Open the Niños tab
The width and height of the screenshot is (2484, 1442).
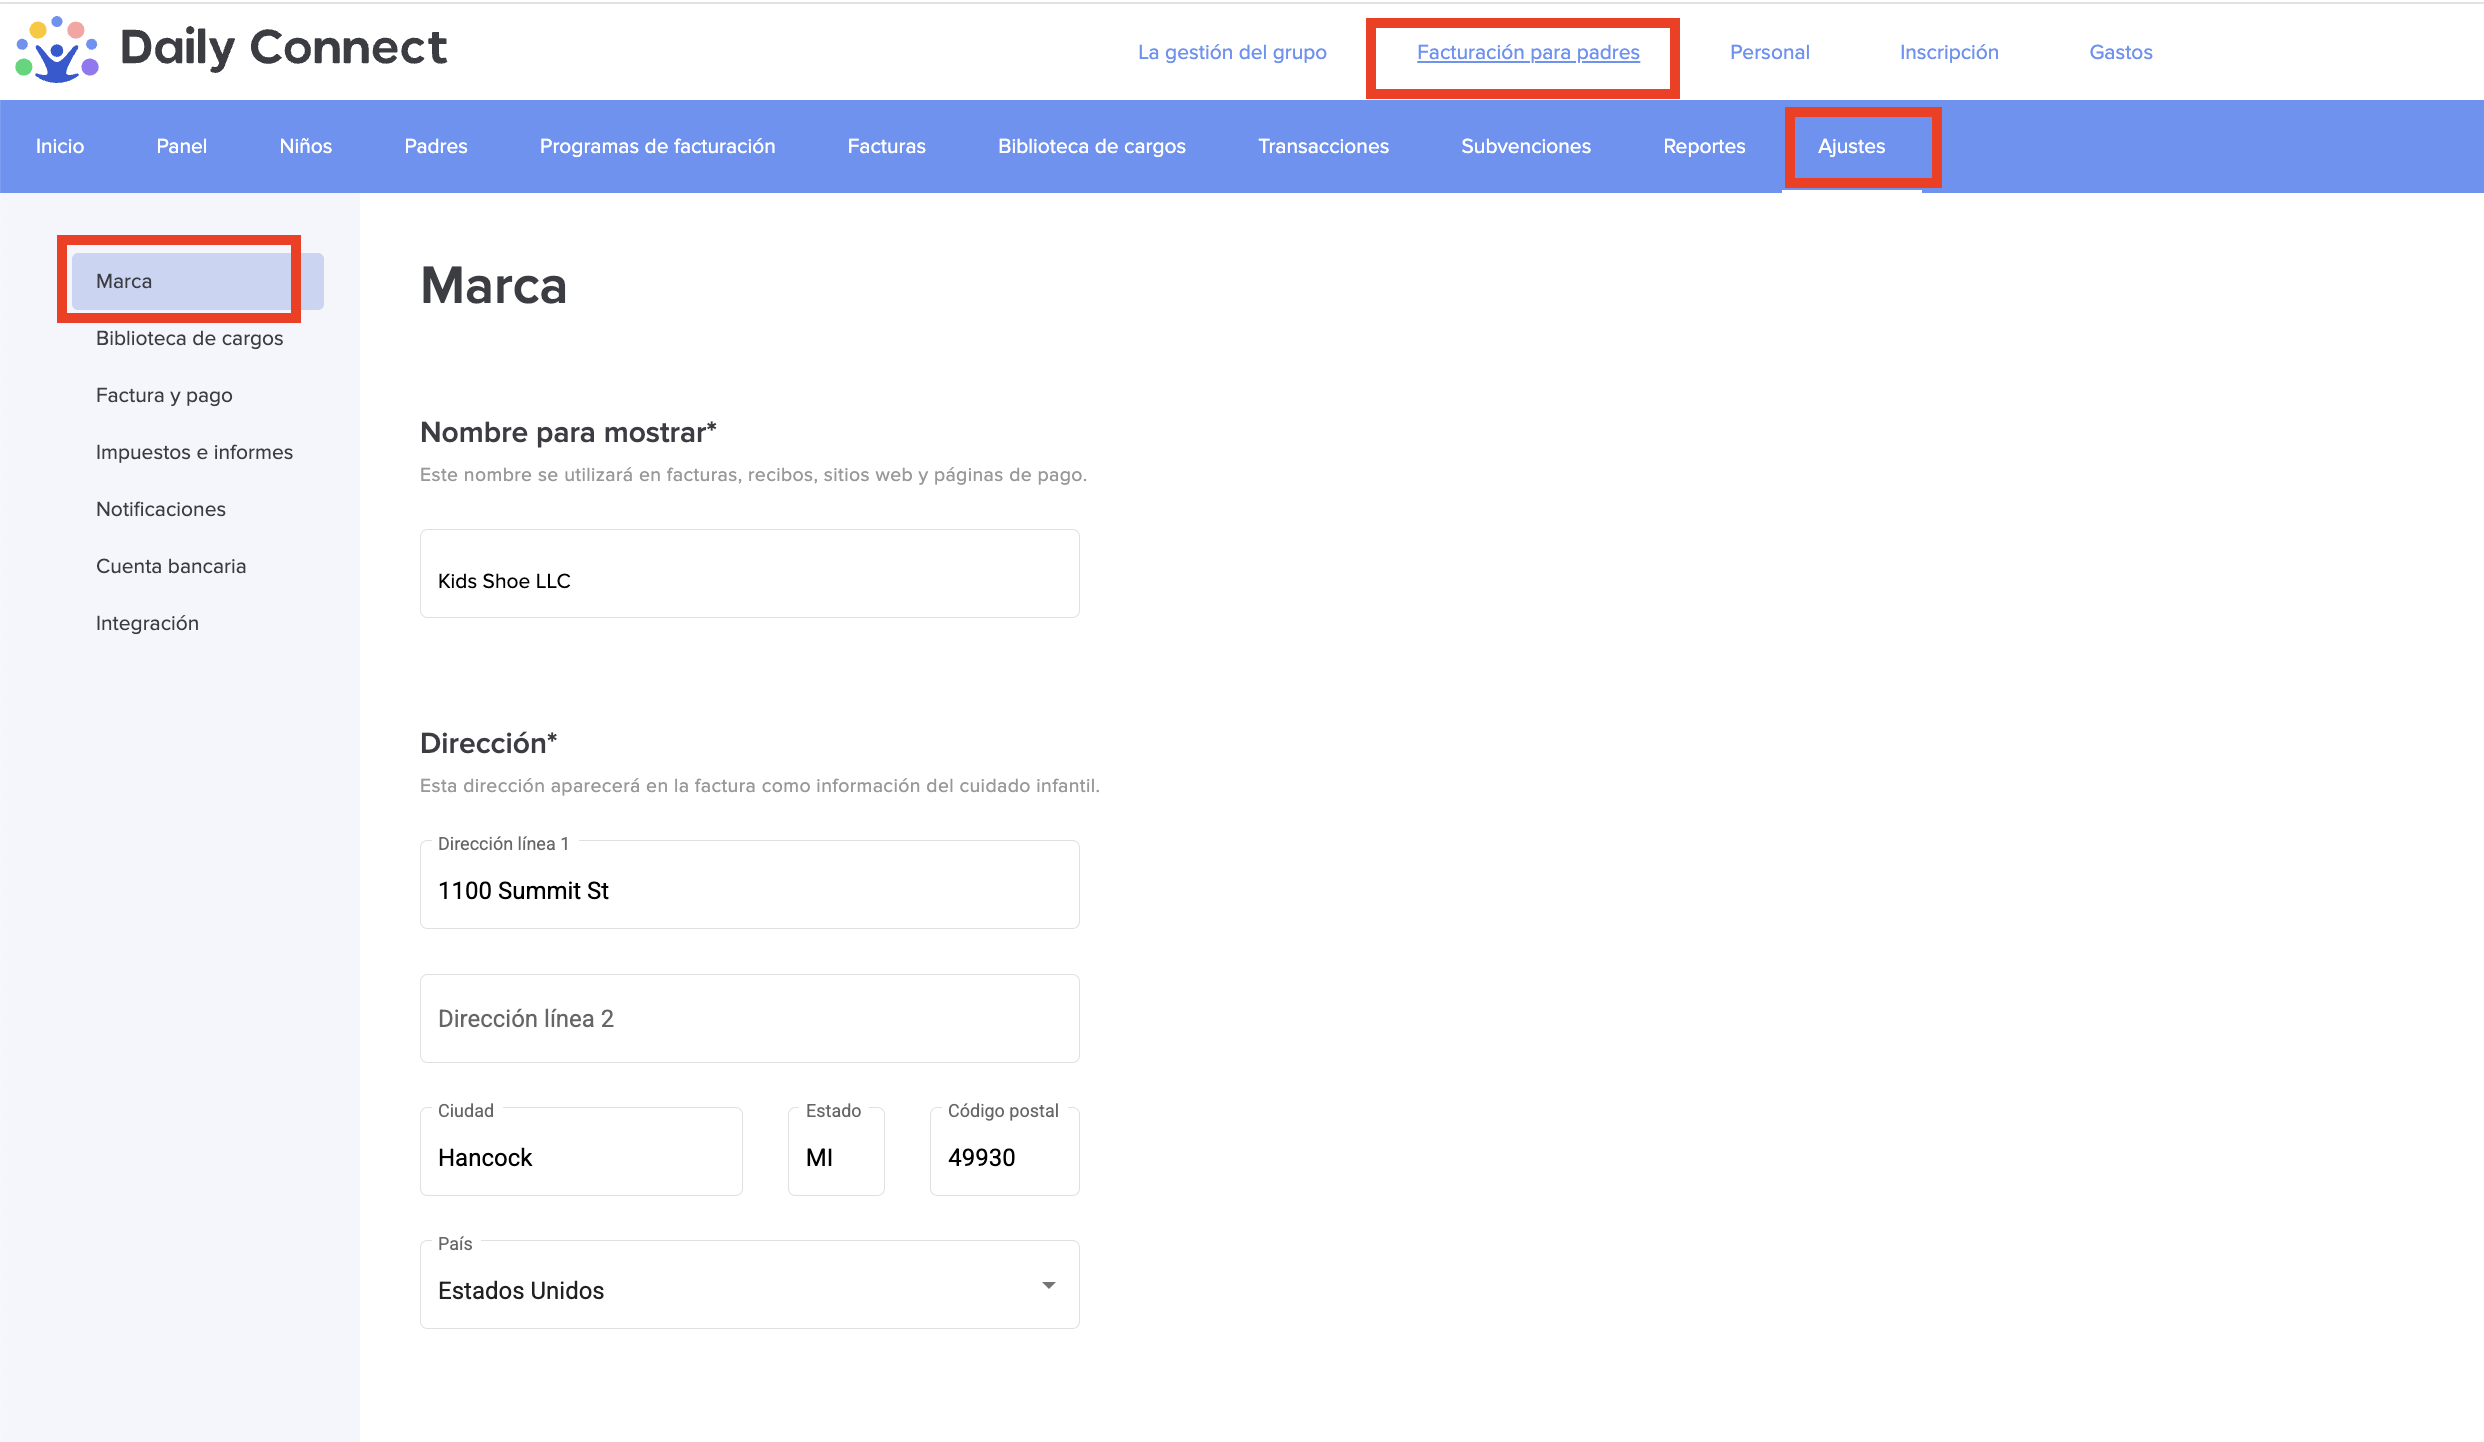coord(305,146)
